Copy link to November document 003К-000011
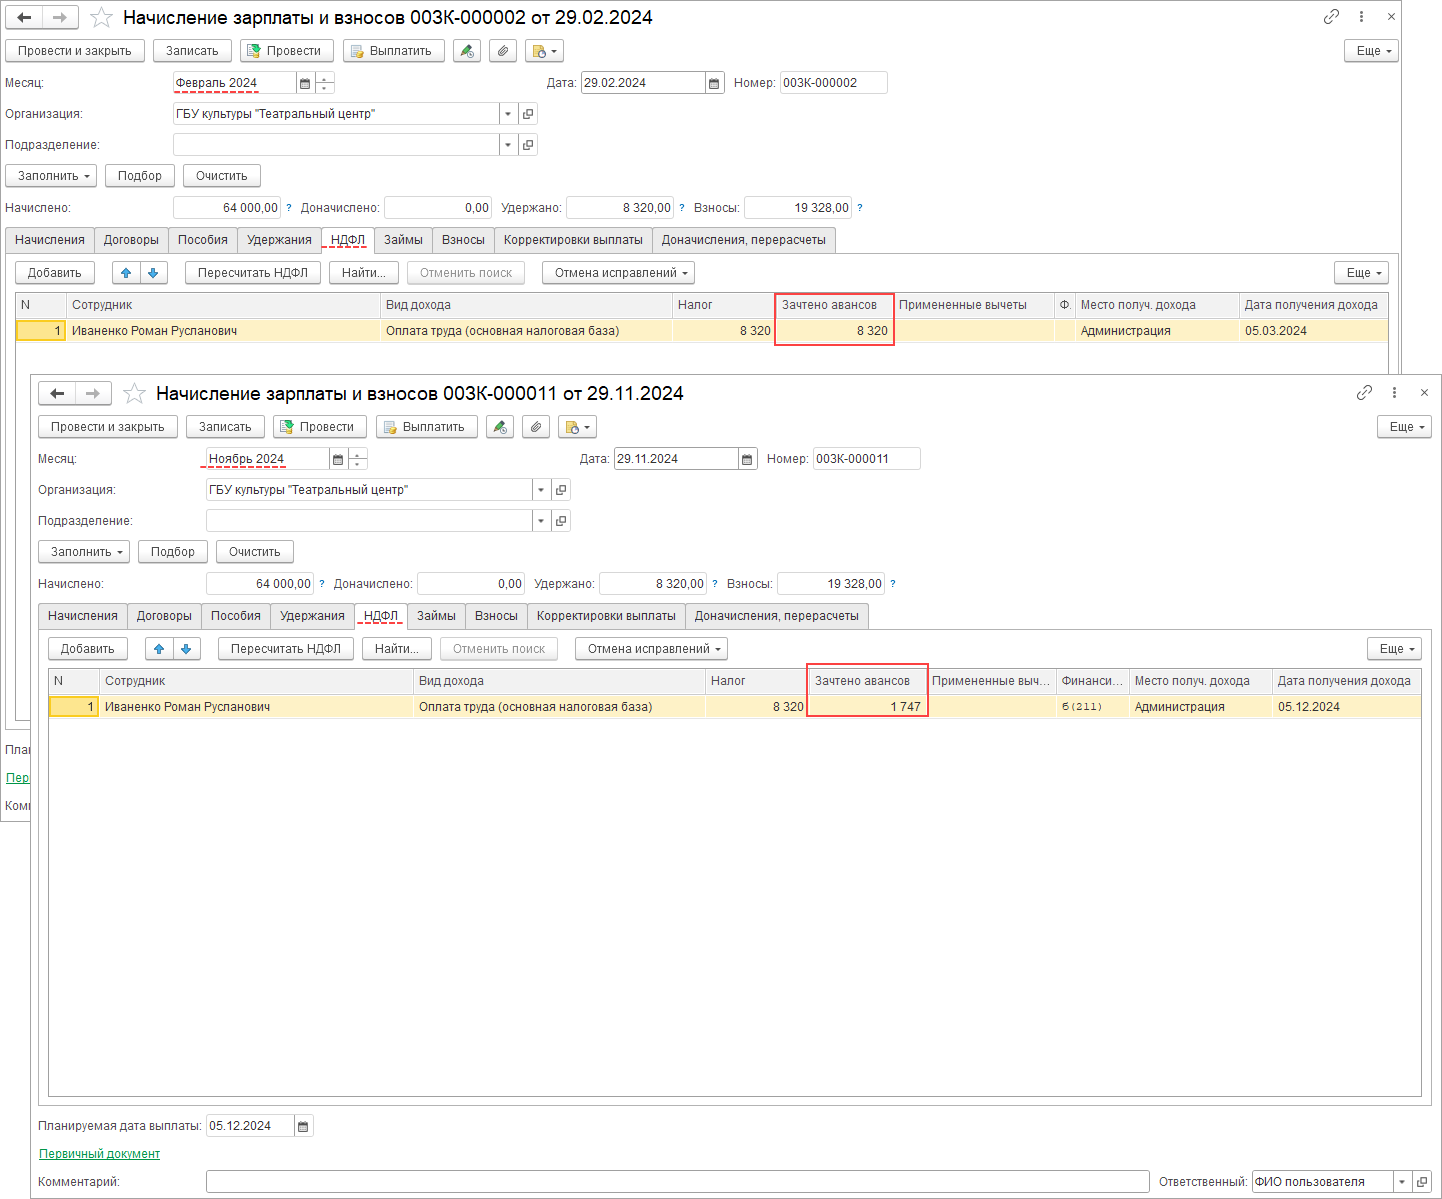 click(x=1364, y=393)
